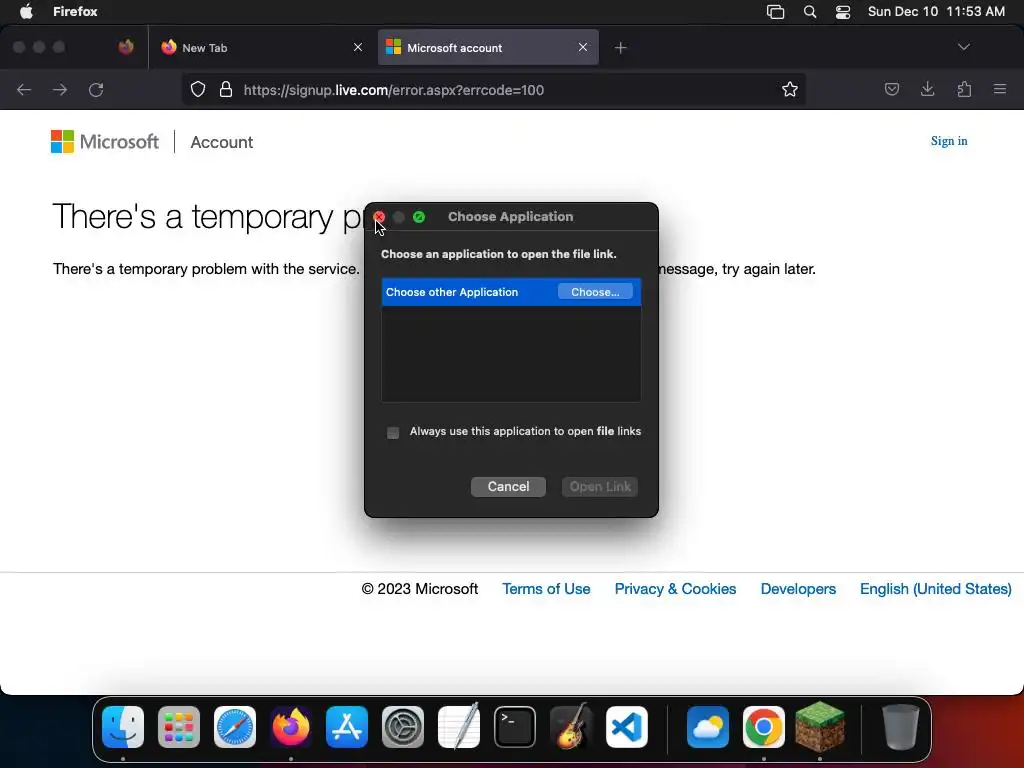Click the Microsoft logo
Screen dimensions: 1024x768
coord(105,142)
